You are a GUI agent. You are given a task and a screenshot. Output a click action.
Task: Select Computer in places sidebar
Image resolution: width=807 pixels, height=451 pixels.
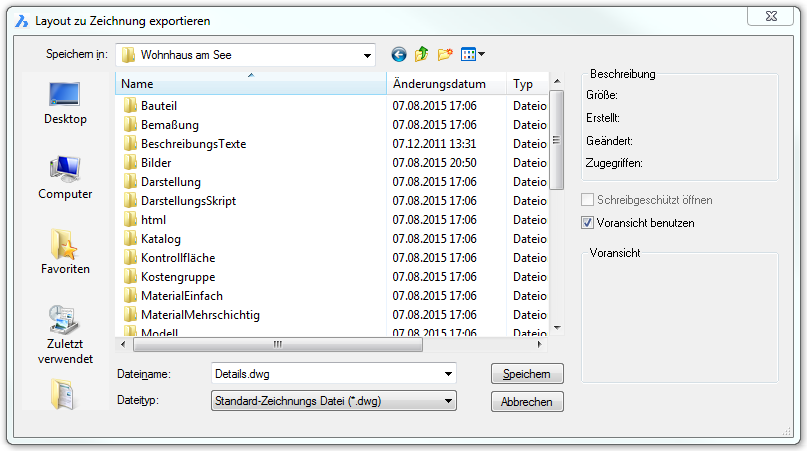(65, 178)
